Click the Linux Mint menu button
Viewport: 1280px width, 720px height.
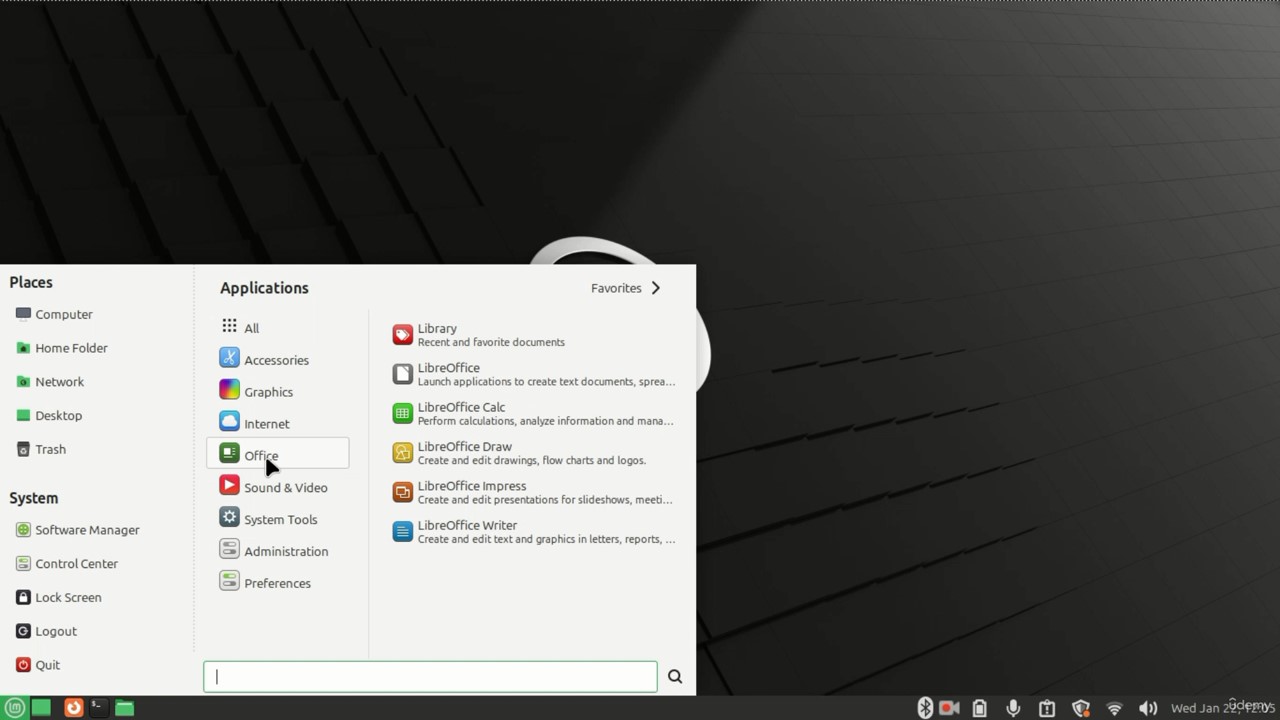click(x=14, y=708)
